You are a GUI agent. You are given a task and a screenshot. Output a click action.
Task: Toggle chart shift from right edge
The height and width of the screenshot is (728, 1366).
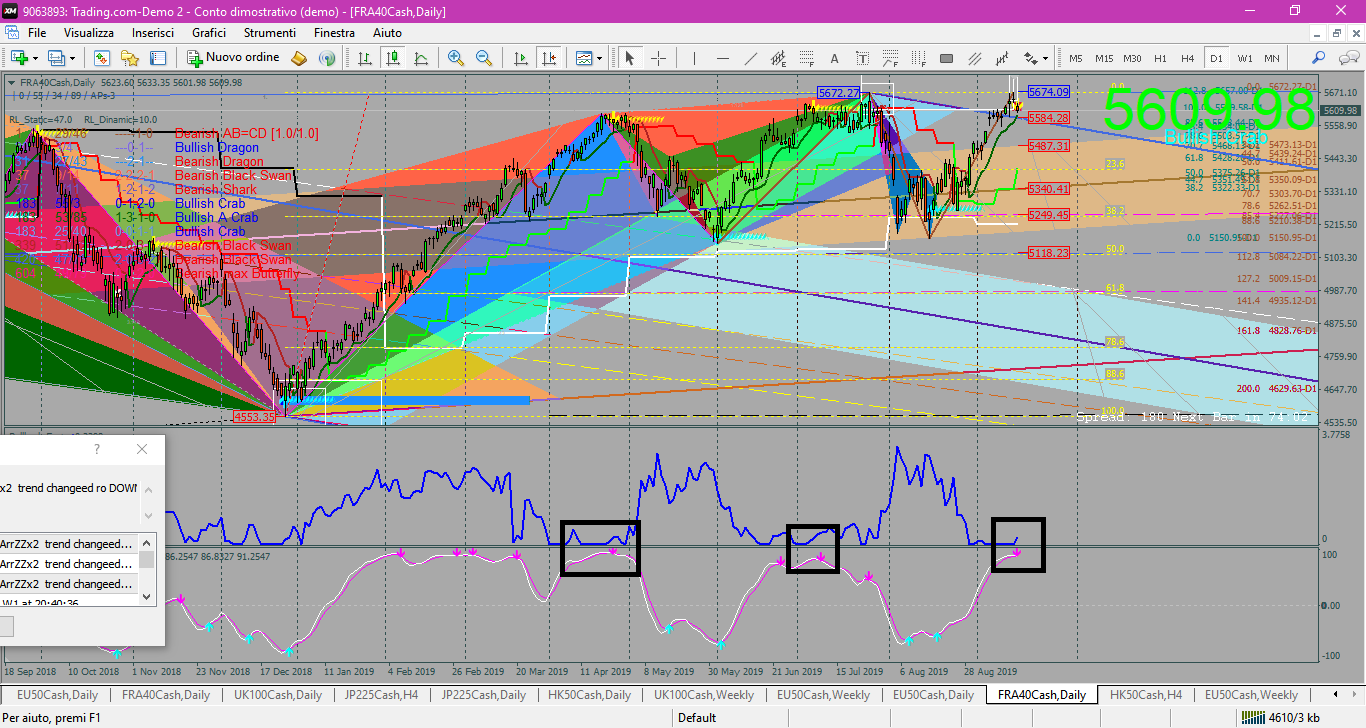pos(548,58)
